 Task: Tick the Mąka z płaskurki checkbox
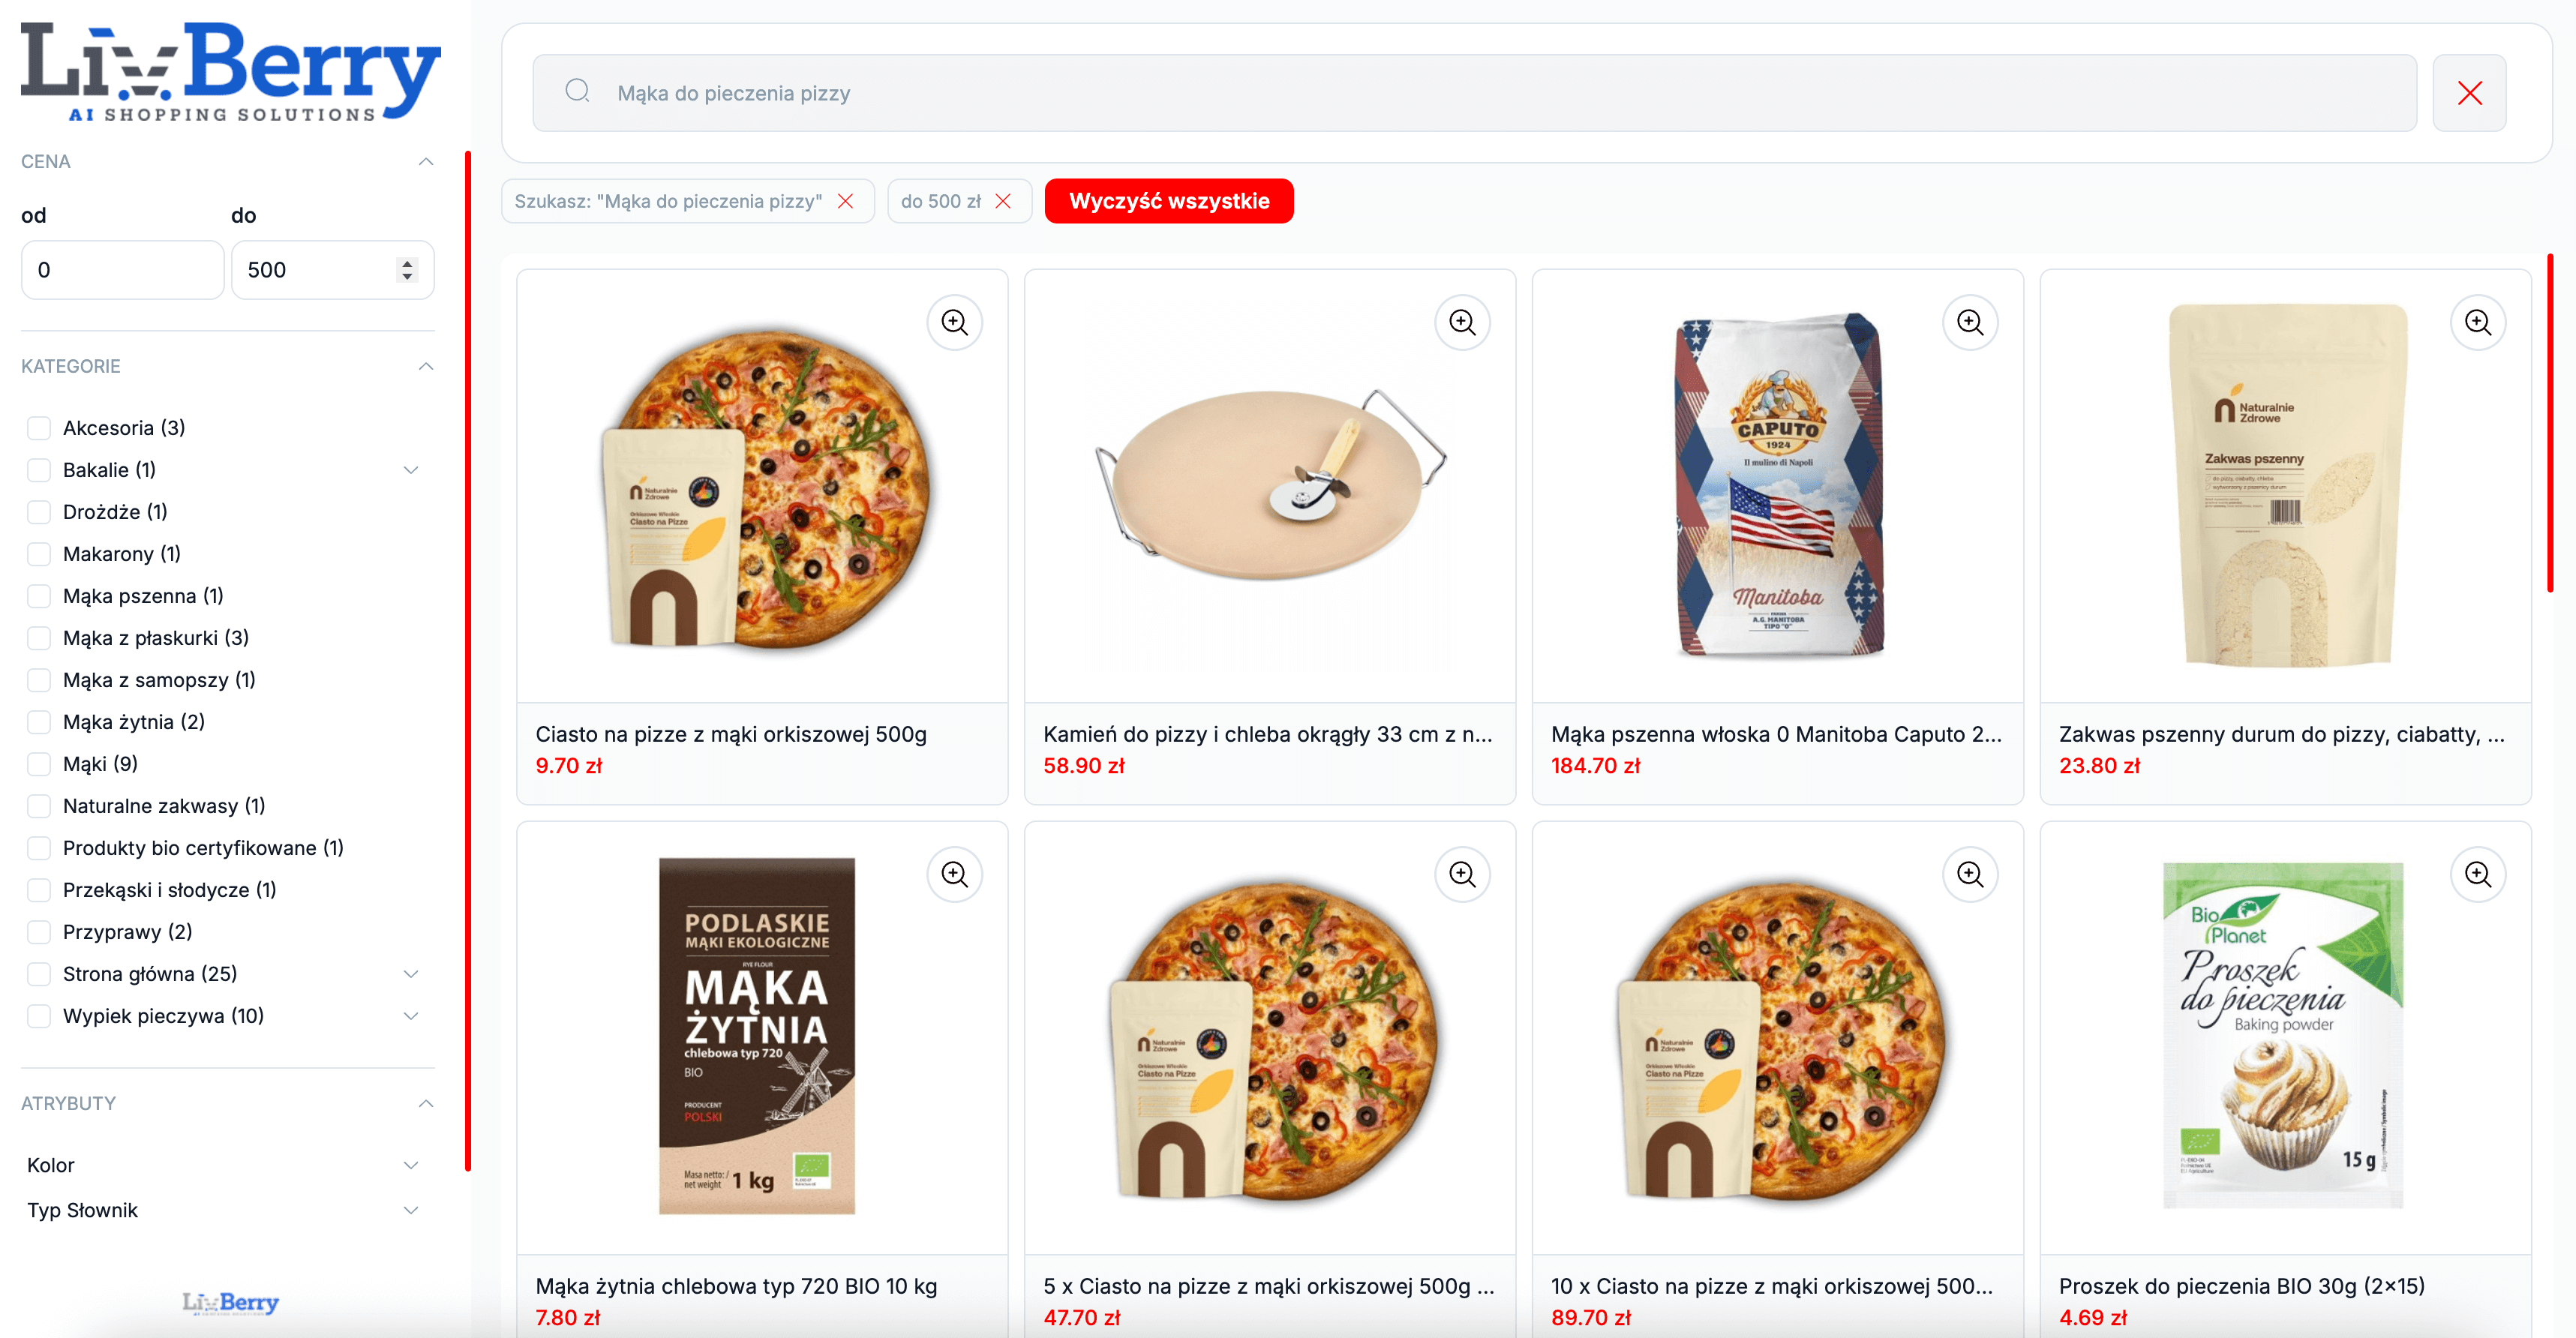coord(39,638)
